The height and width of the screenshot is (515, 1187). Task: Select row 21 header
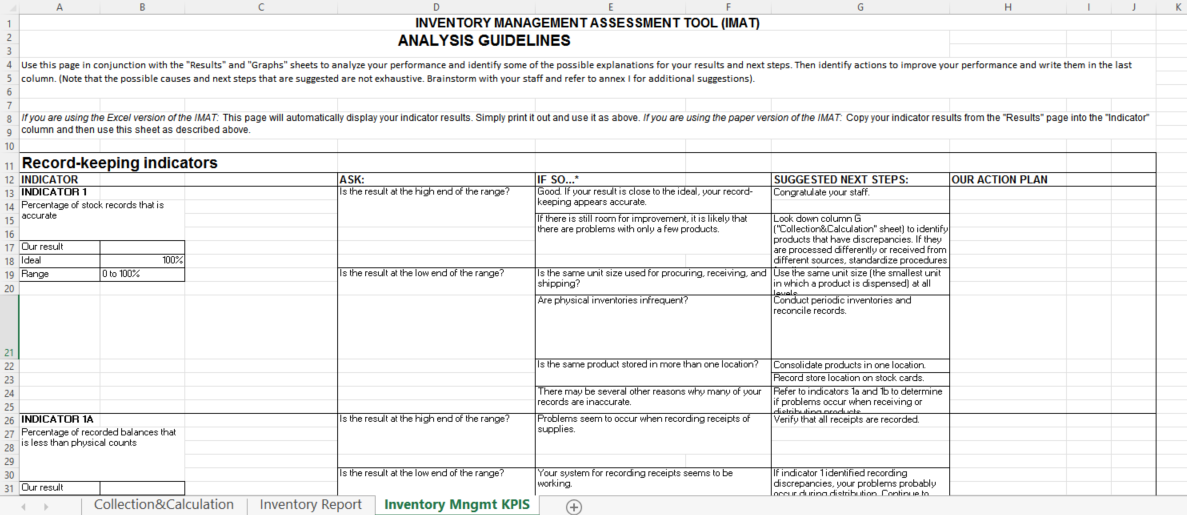click(x=9, y=326)
